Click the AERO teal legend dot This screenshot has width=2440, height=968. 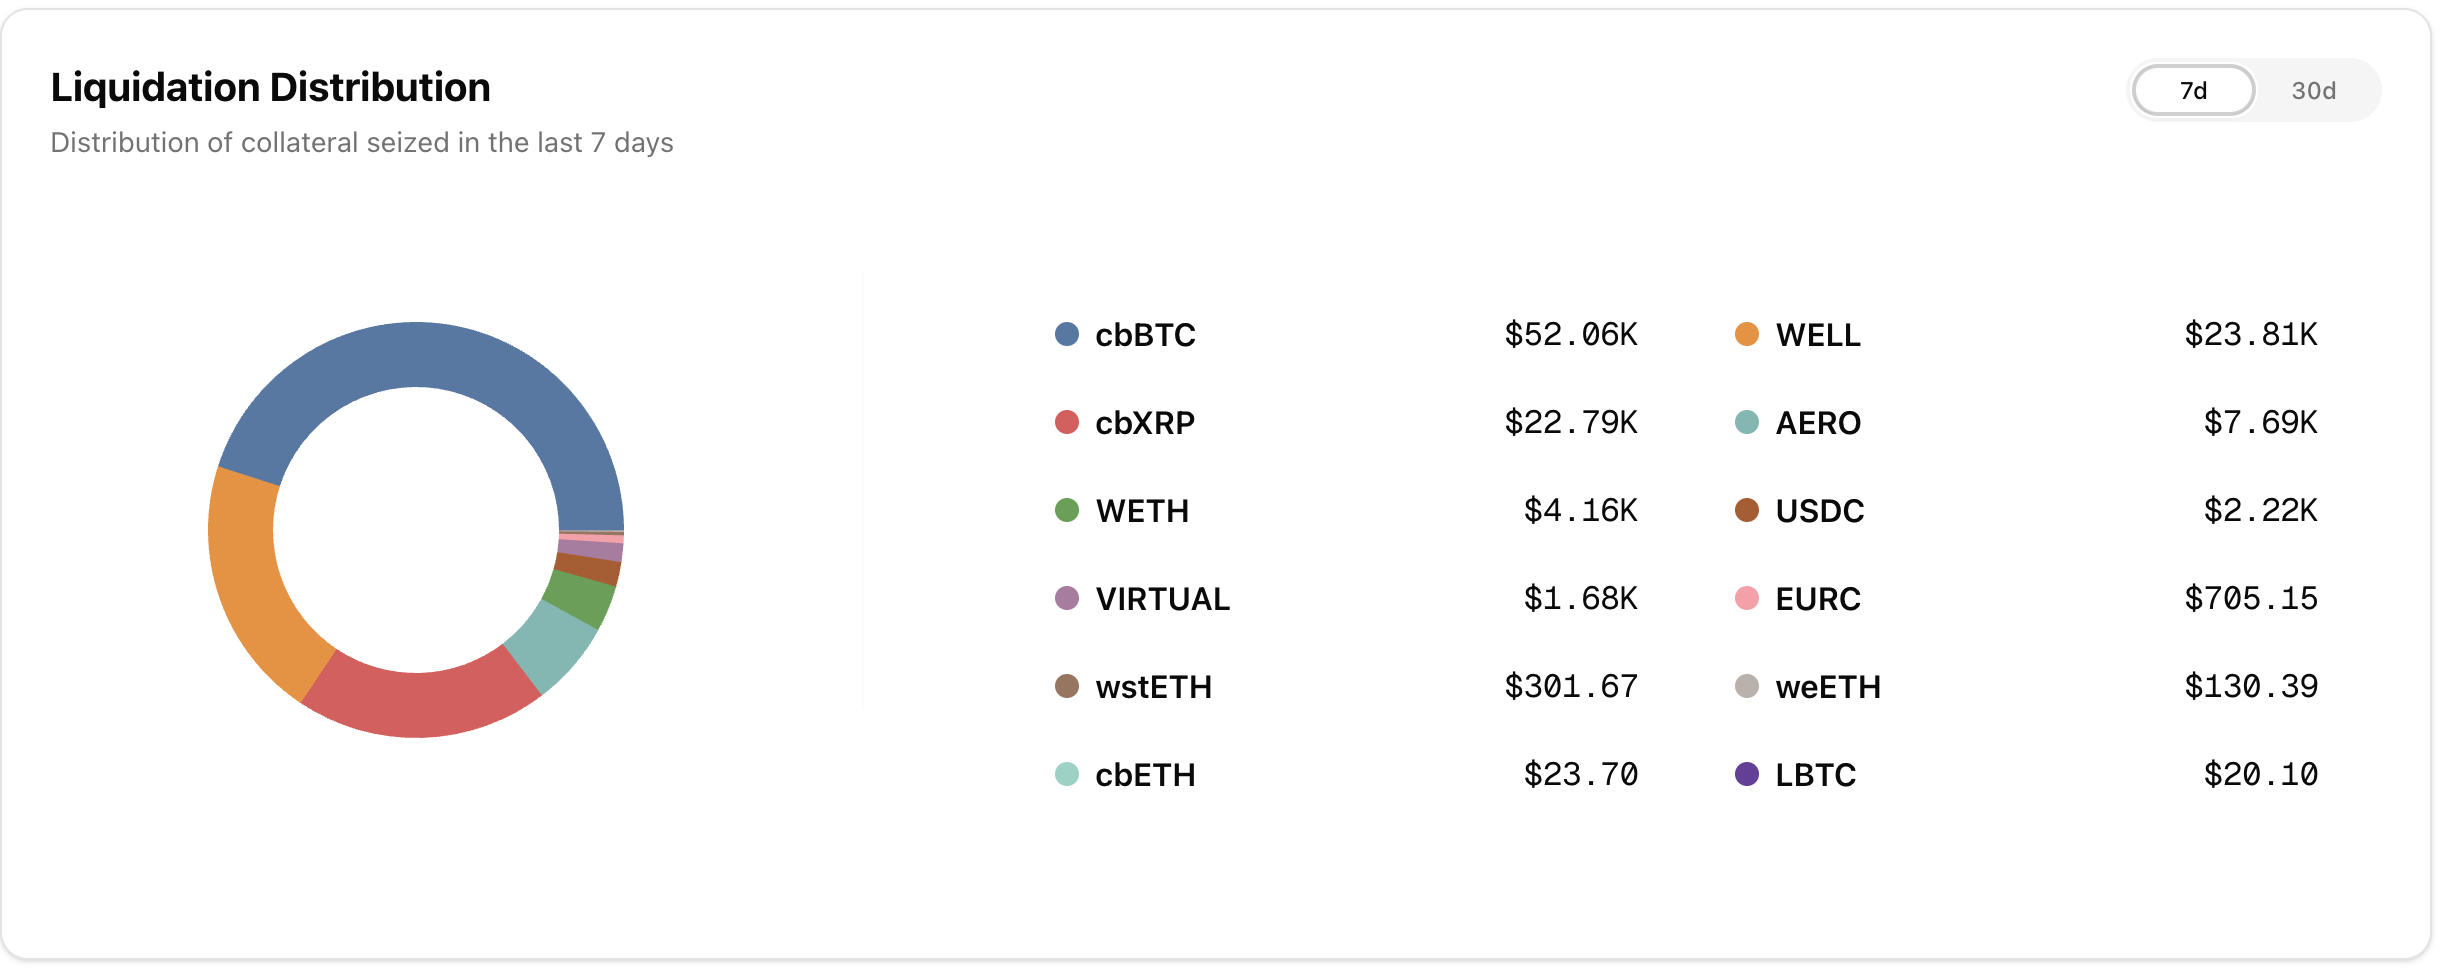(1747, 422)
